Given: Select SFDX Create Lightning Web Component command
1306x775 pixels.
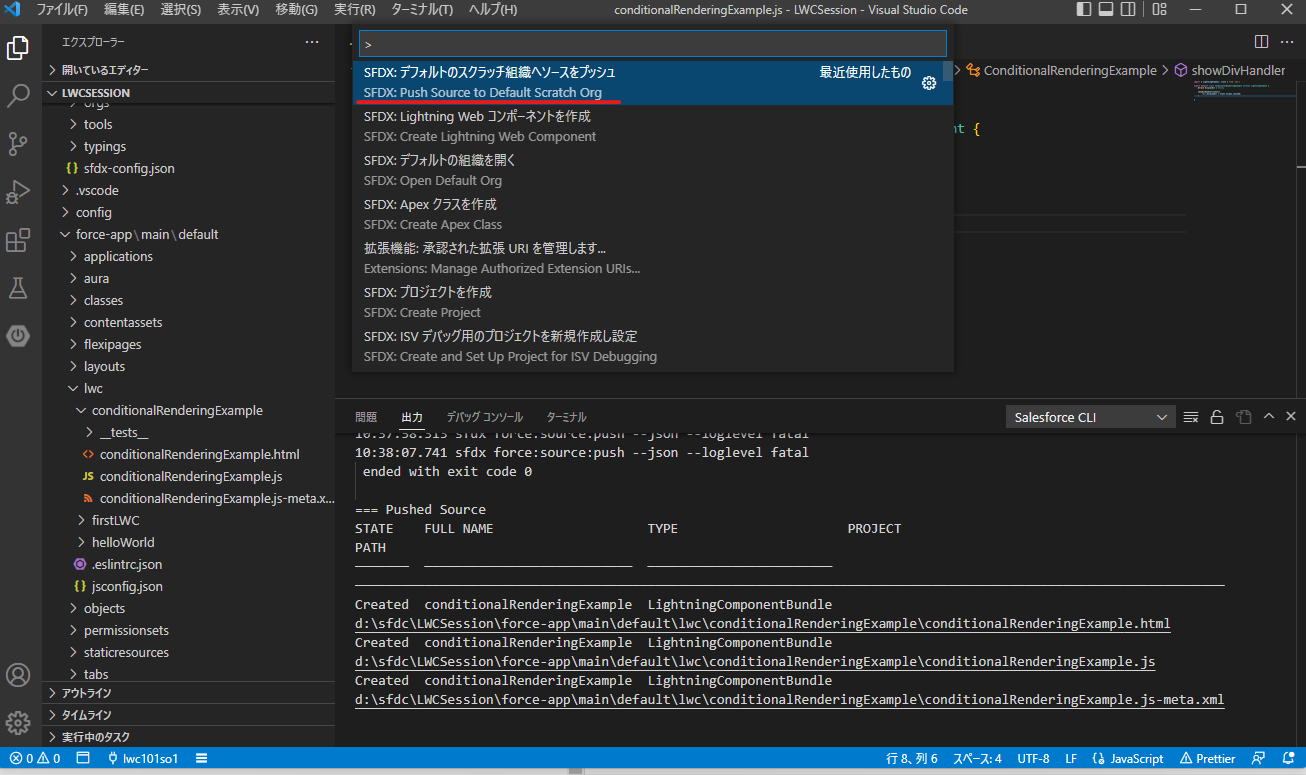Looking at the screenshot, I should [x=653, y=127].
